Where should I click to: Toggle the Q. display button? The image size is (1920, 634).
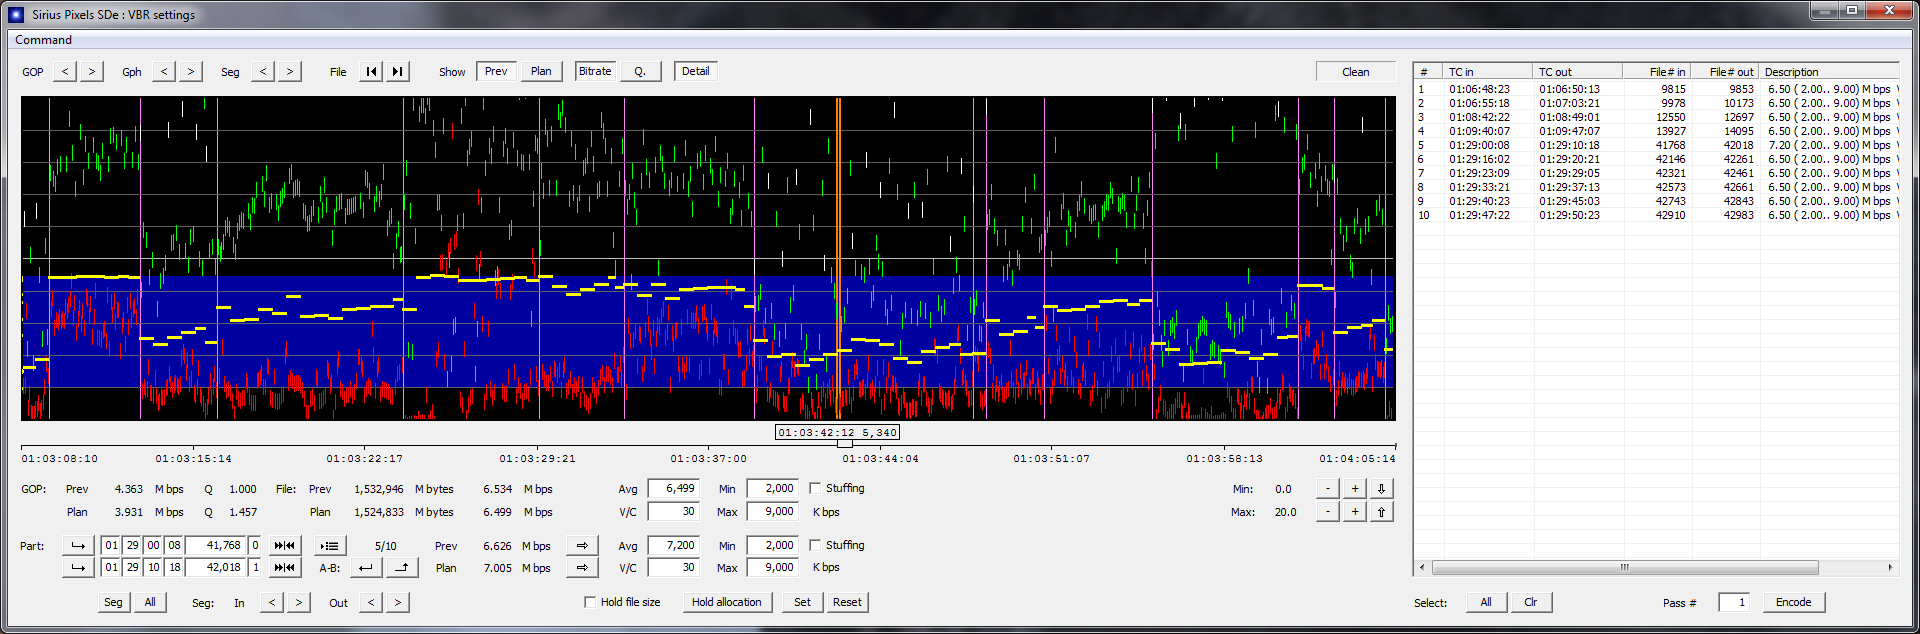[640, 71]
